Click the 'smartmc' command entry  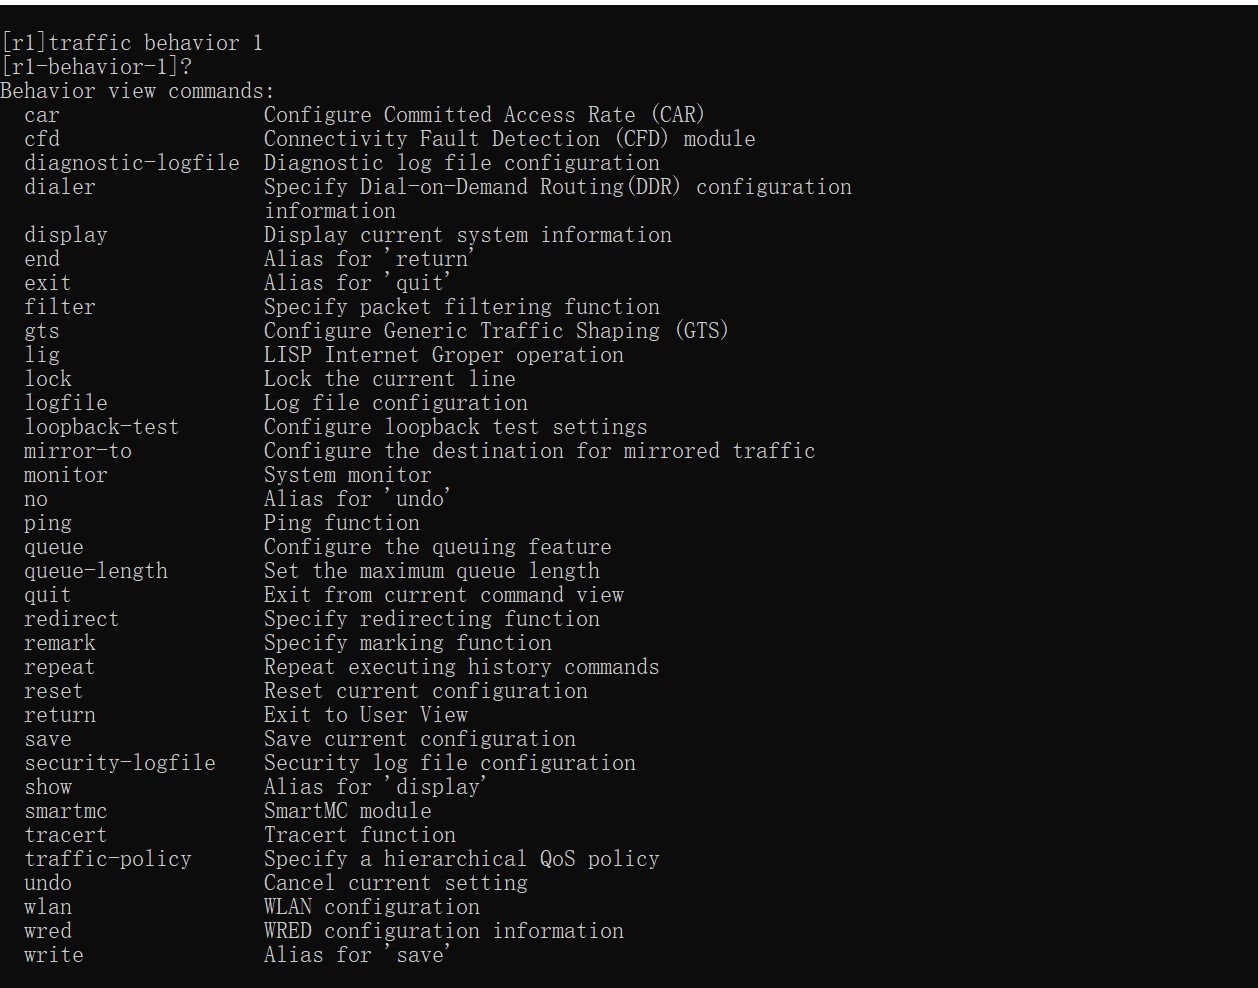tap(66, 811)
